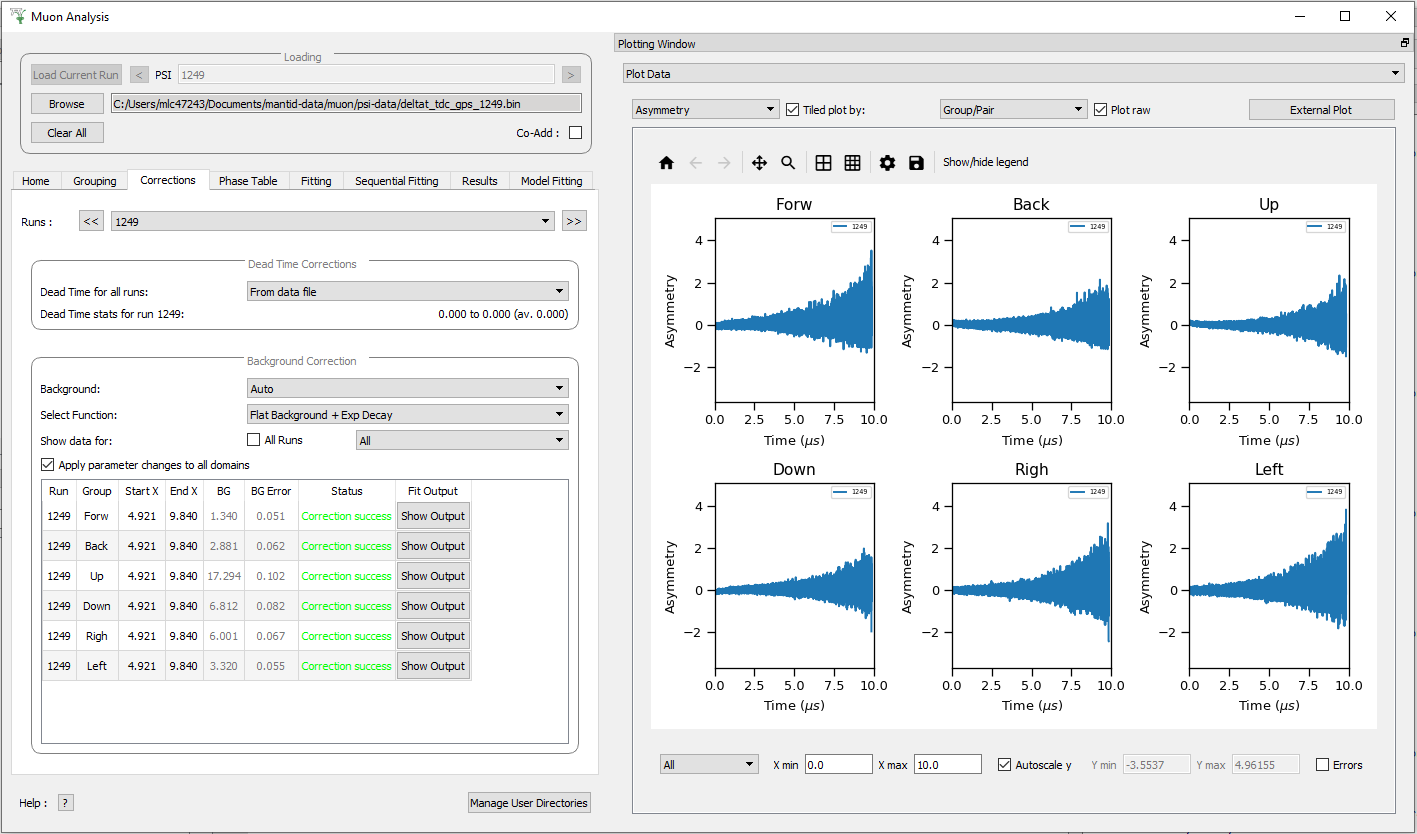Open the Dead Time for all runs dropdown

click(x=407, y=292)
